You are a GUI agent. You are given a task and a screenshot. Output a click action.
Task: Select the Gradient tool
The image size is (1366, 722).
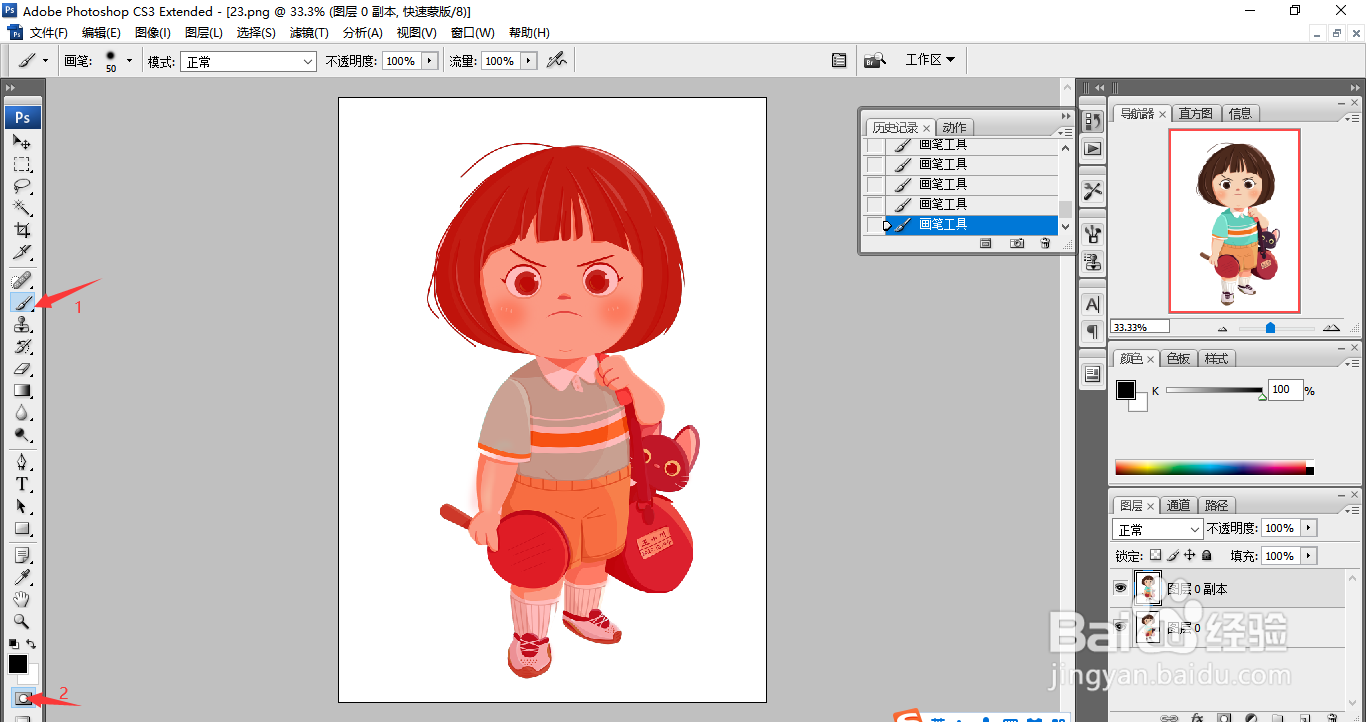pos(22,390)
